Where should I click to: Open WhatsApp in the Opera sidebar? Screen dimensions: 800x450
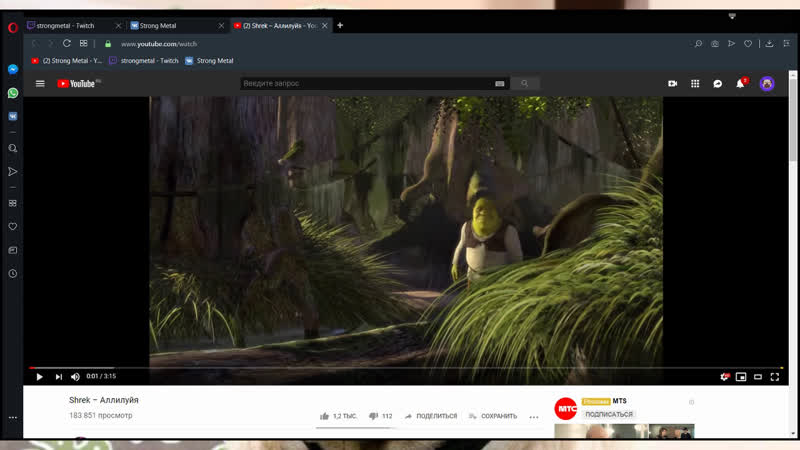pyautogui.click(x=13, y=93)
